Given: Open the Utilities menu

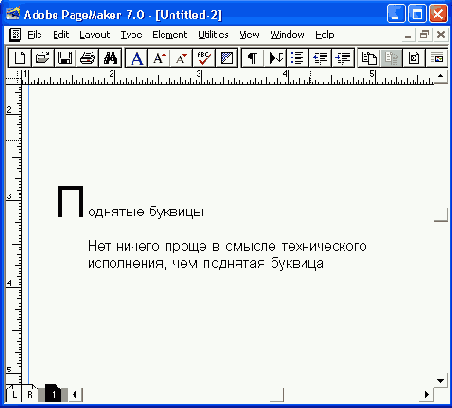Looking at the screenshot, I should tap(213, 35).
